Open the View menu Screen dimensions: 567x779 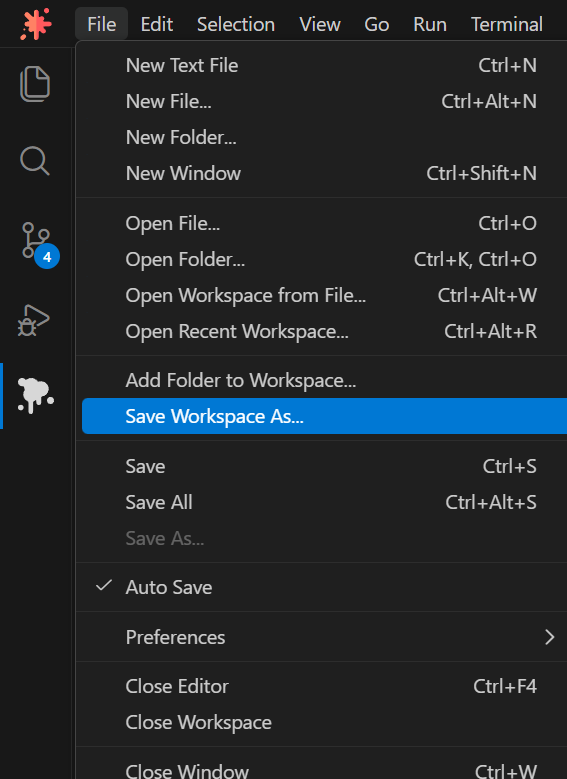pos(320,24)
